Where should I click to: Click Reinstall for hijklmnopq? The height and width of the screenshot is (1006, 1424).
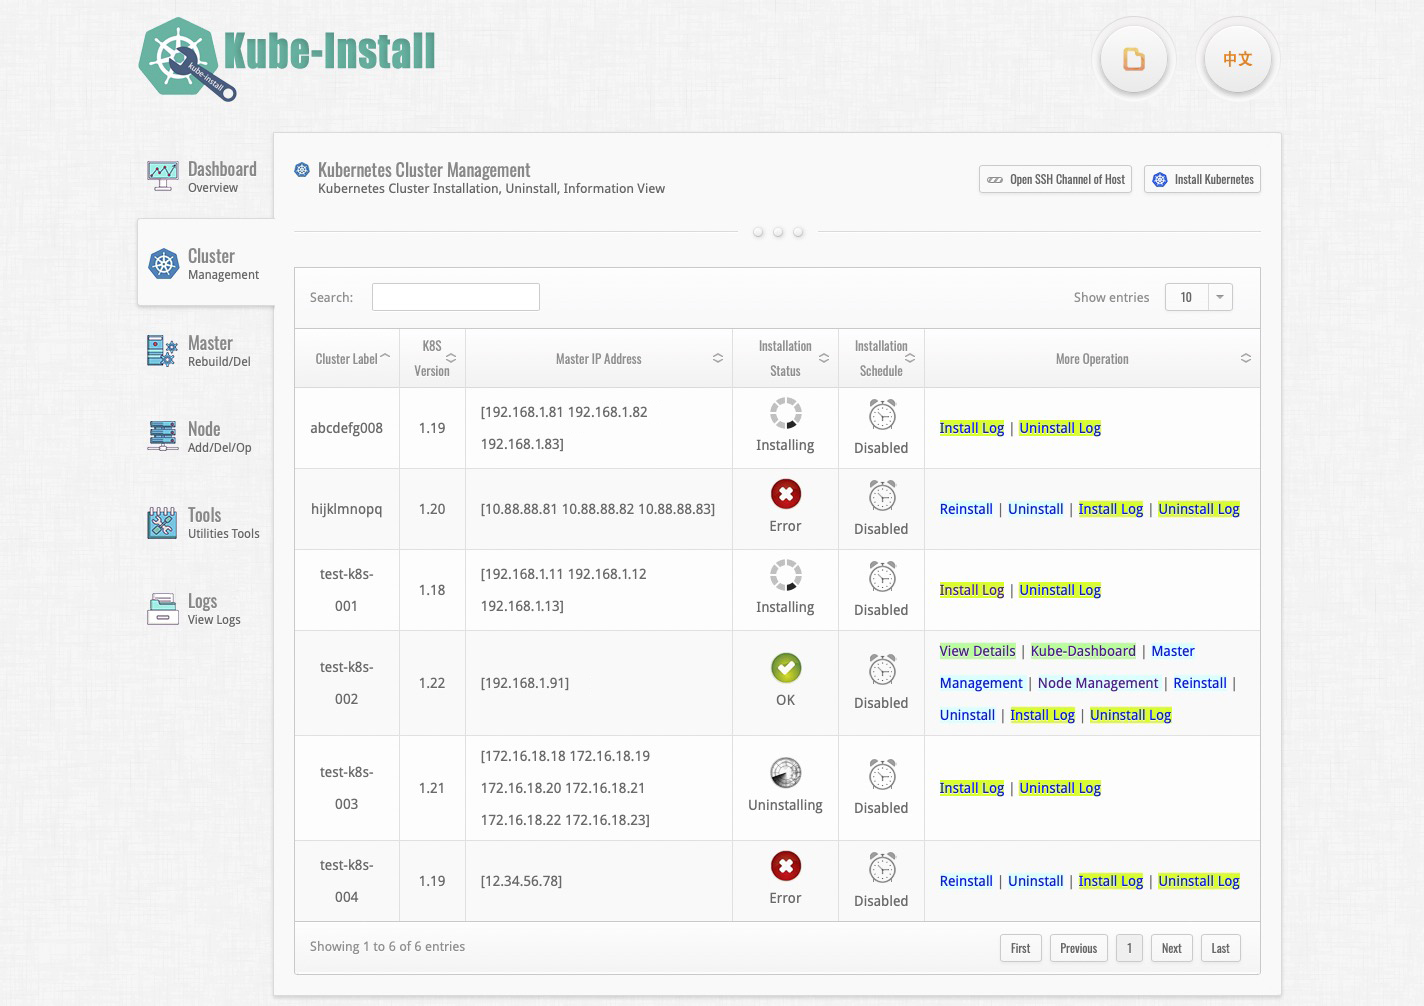[966, 509]
